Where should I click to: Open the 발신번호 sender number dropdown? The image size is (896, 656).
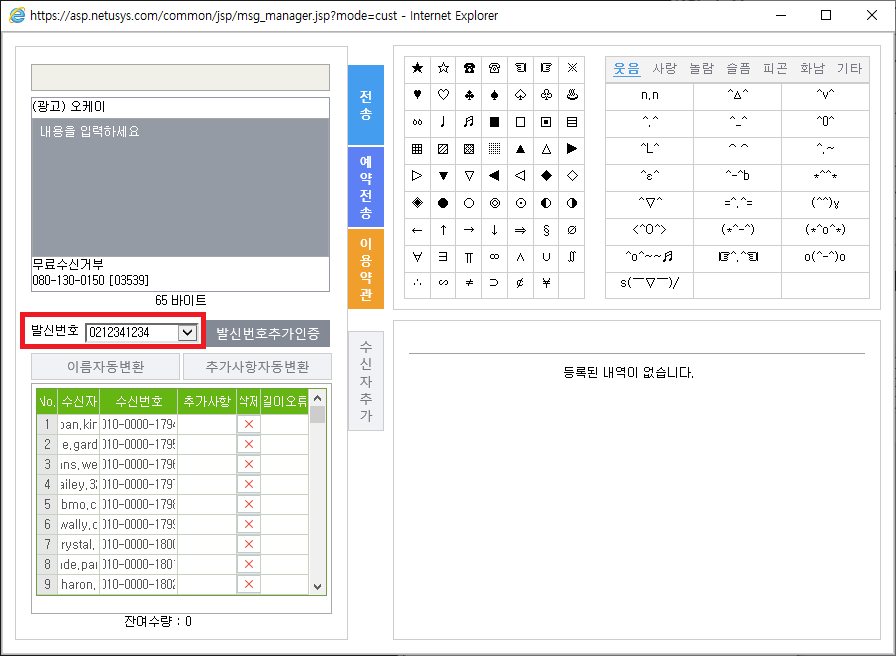(x=187, y=333)
